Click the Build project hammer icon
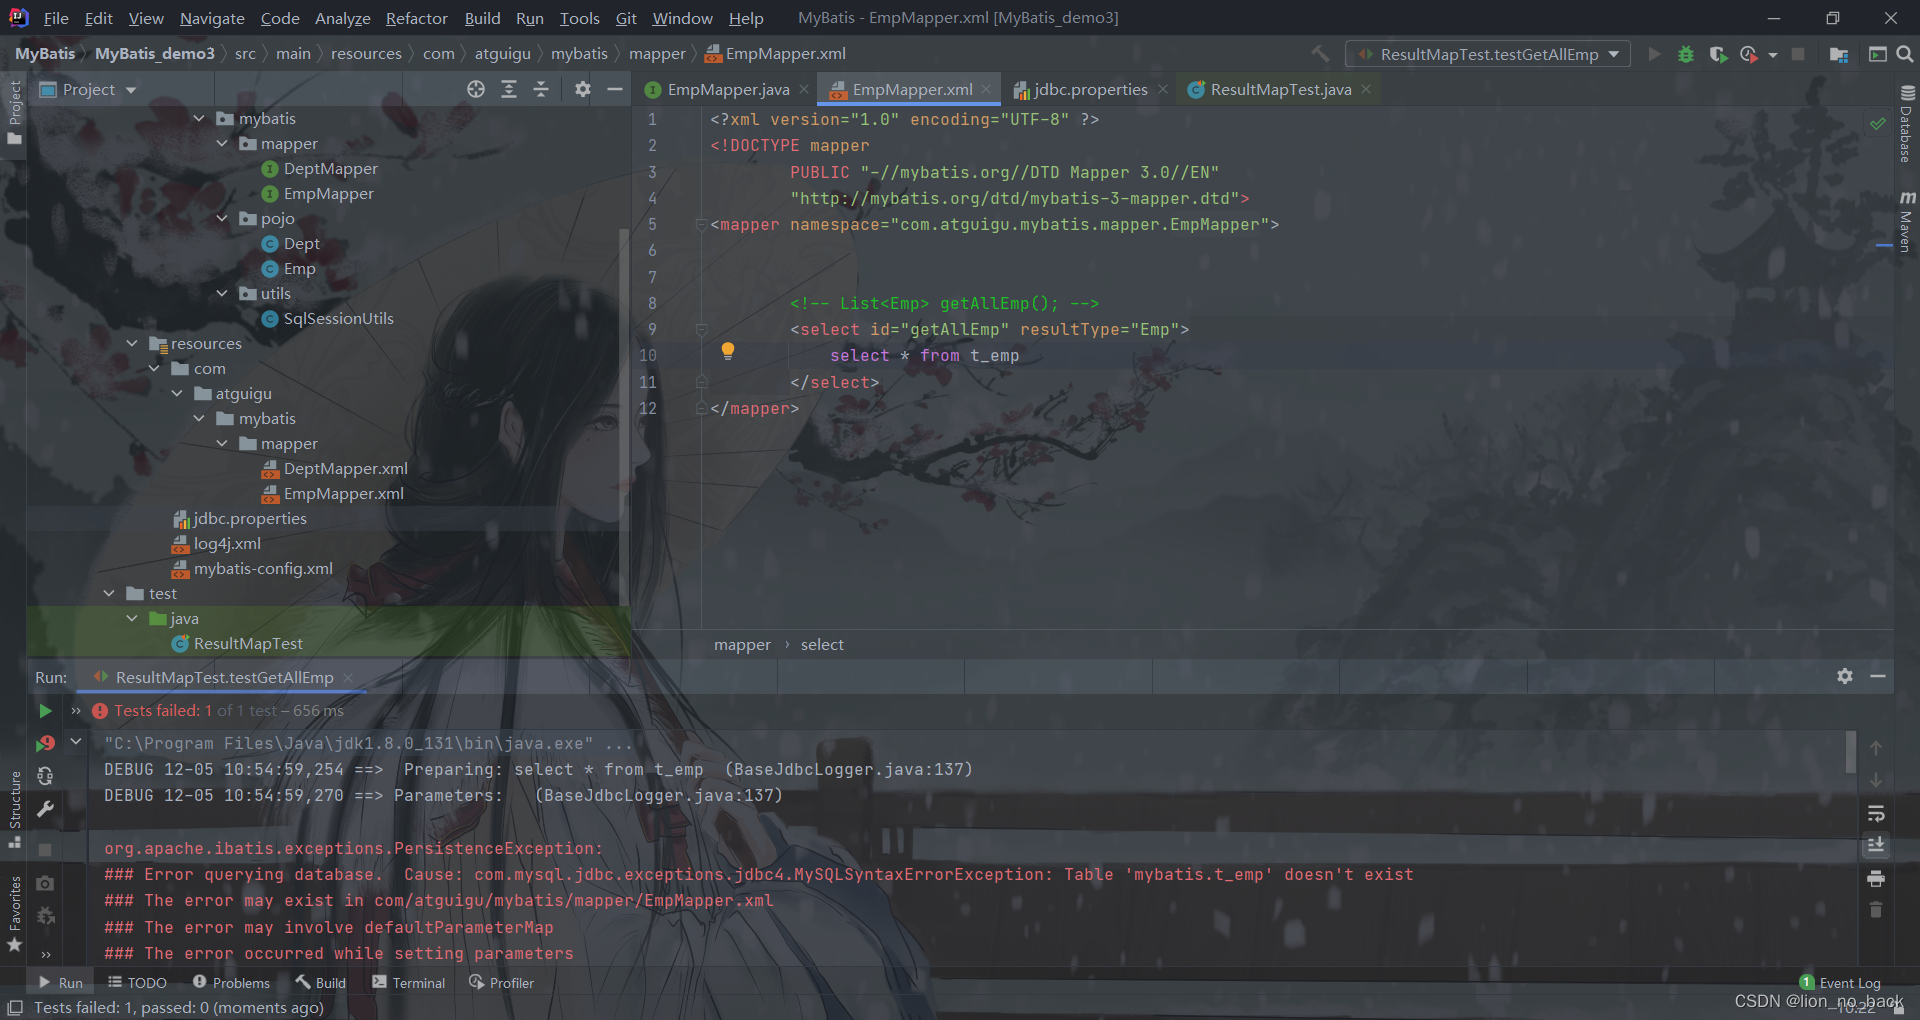 click(x=1321, y=54)
